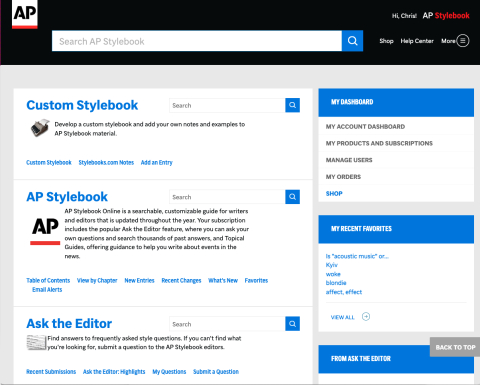The height and width of the screenshot is (385, 480).
Task: Open Ask the Editor: Highlights link
Action: tap(114, 371)
